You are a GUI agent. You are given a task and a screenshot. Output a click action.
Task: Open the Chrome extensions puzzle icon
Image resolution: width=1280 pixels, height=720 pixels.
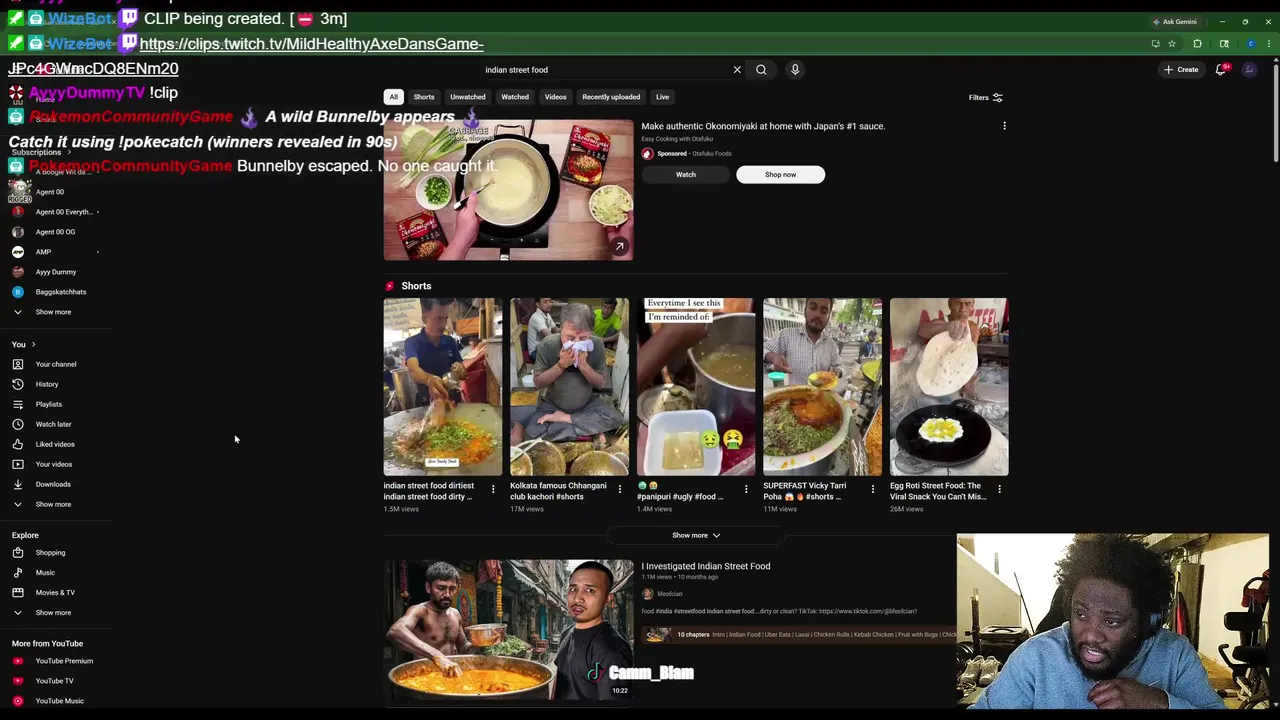[1197, 44]
